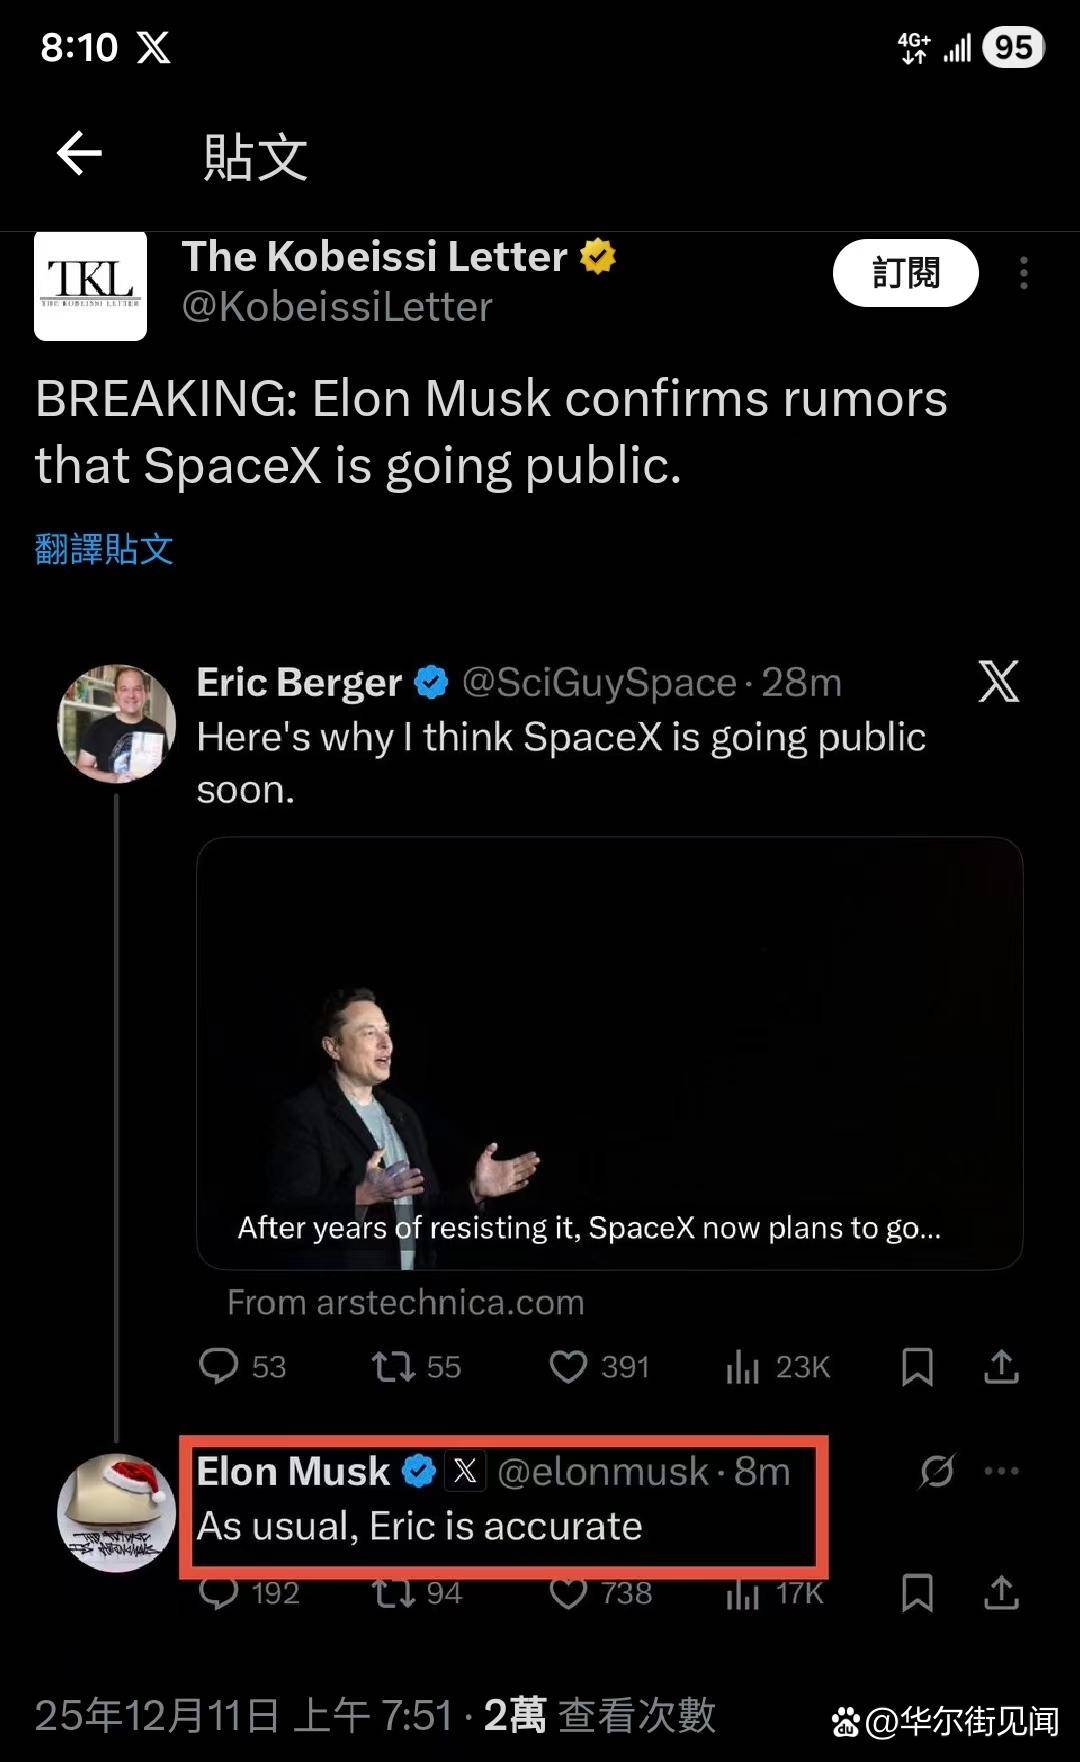Open Elon Musk's profile avatar
1080x1762 pixels.
pos(117,1512)
